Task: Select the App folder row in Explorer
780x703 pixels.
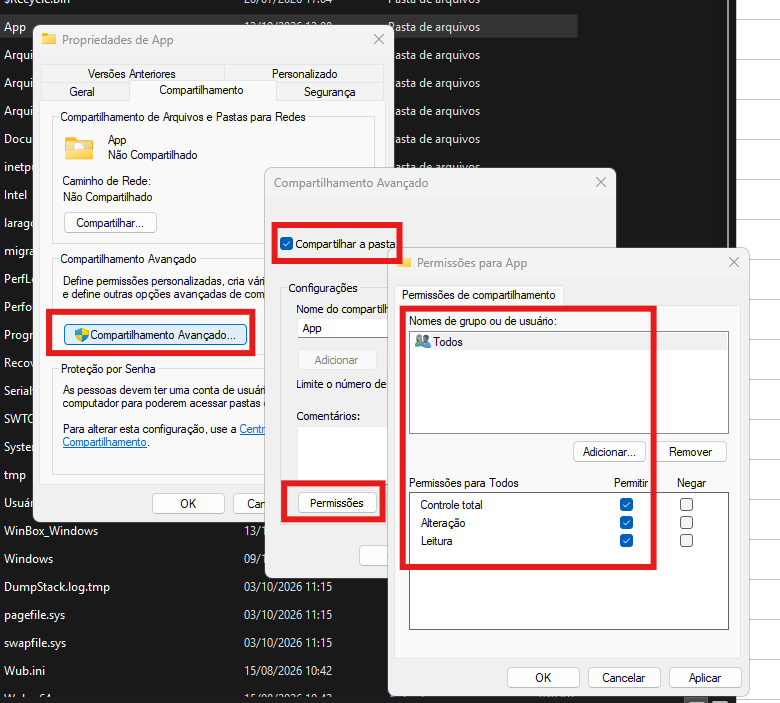Action: click(x=289, y=27)
